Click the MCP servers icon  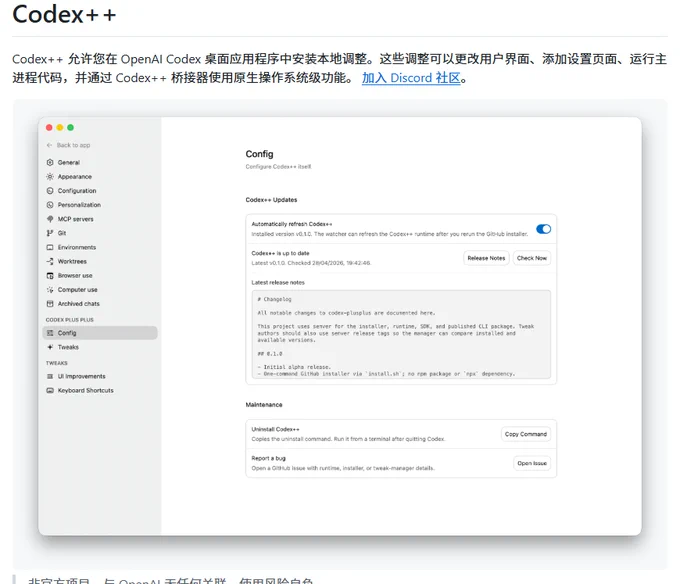[x=50, y=219]
